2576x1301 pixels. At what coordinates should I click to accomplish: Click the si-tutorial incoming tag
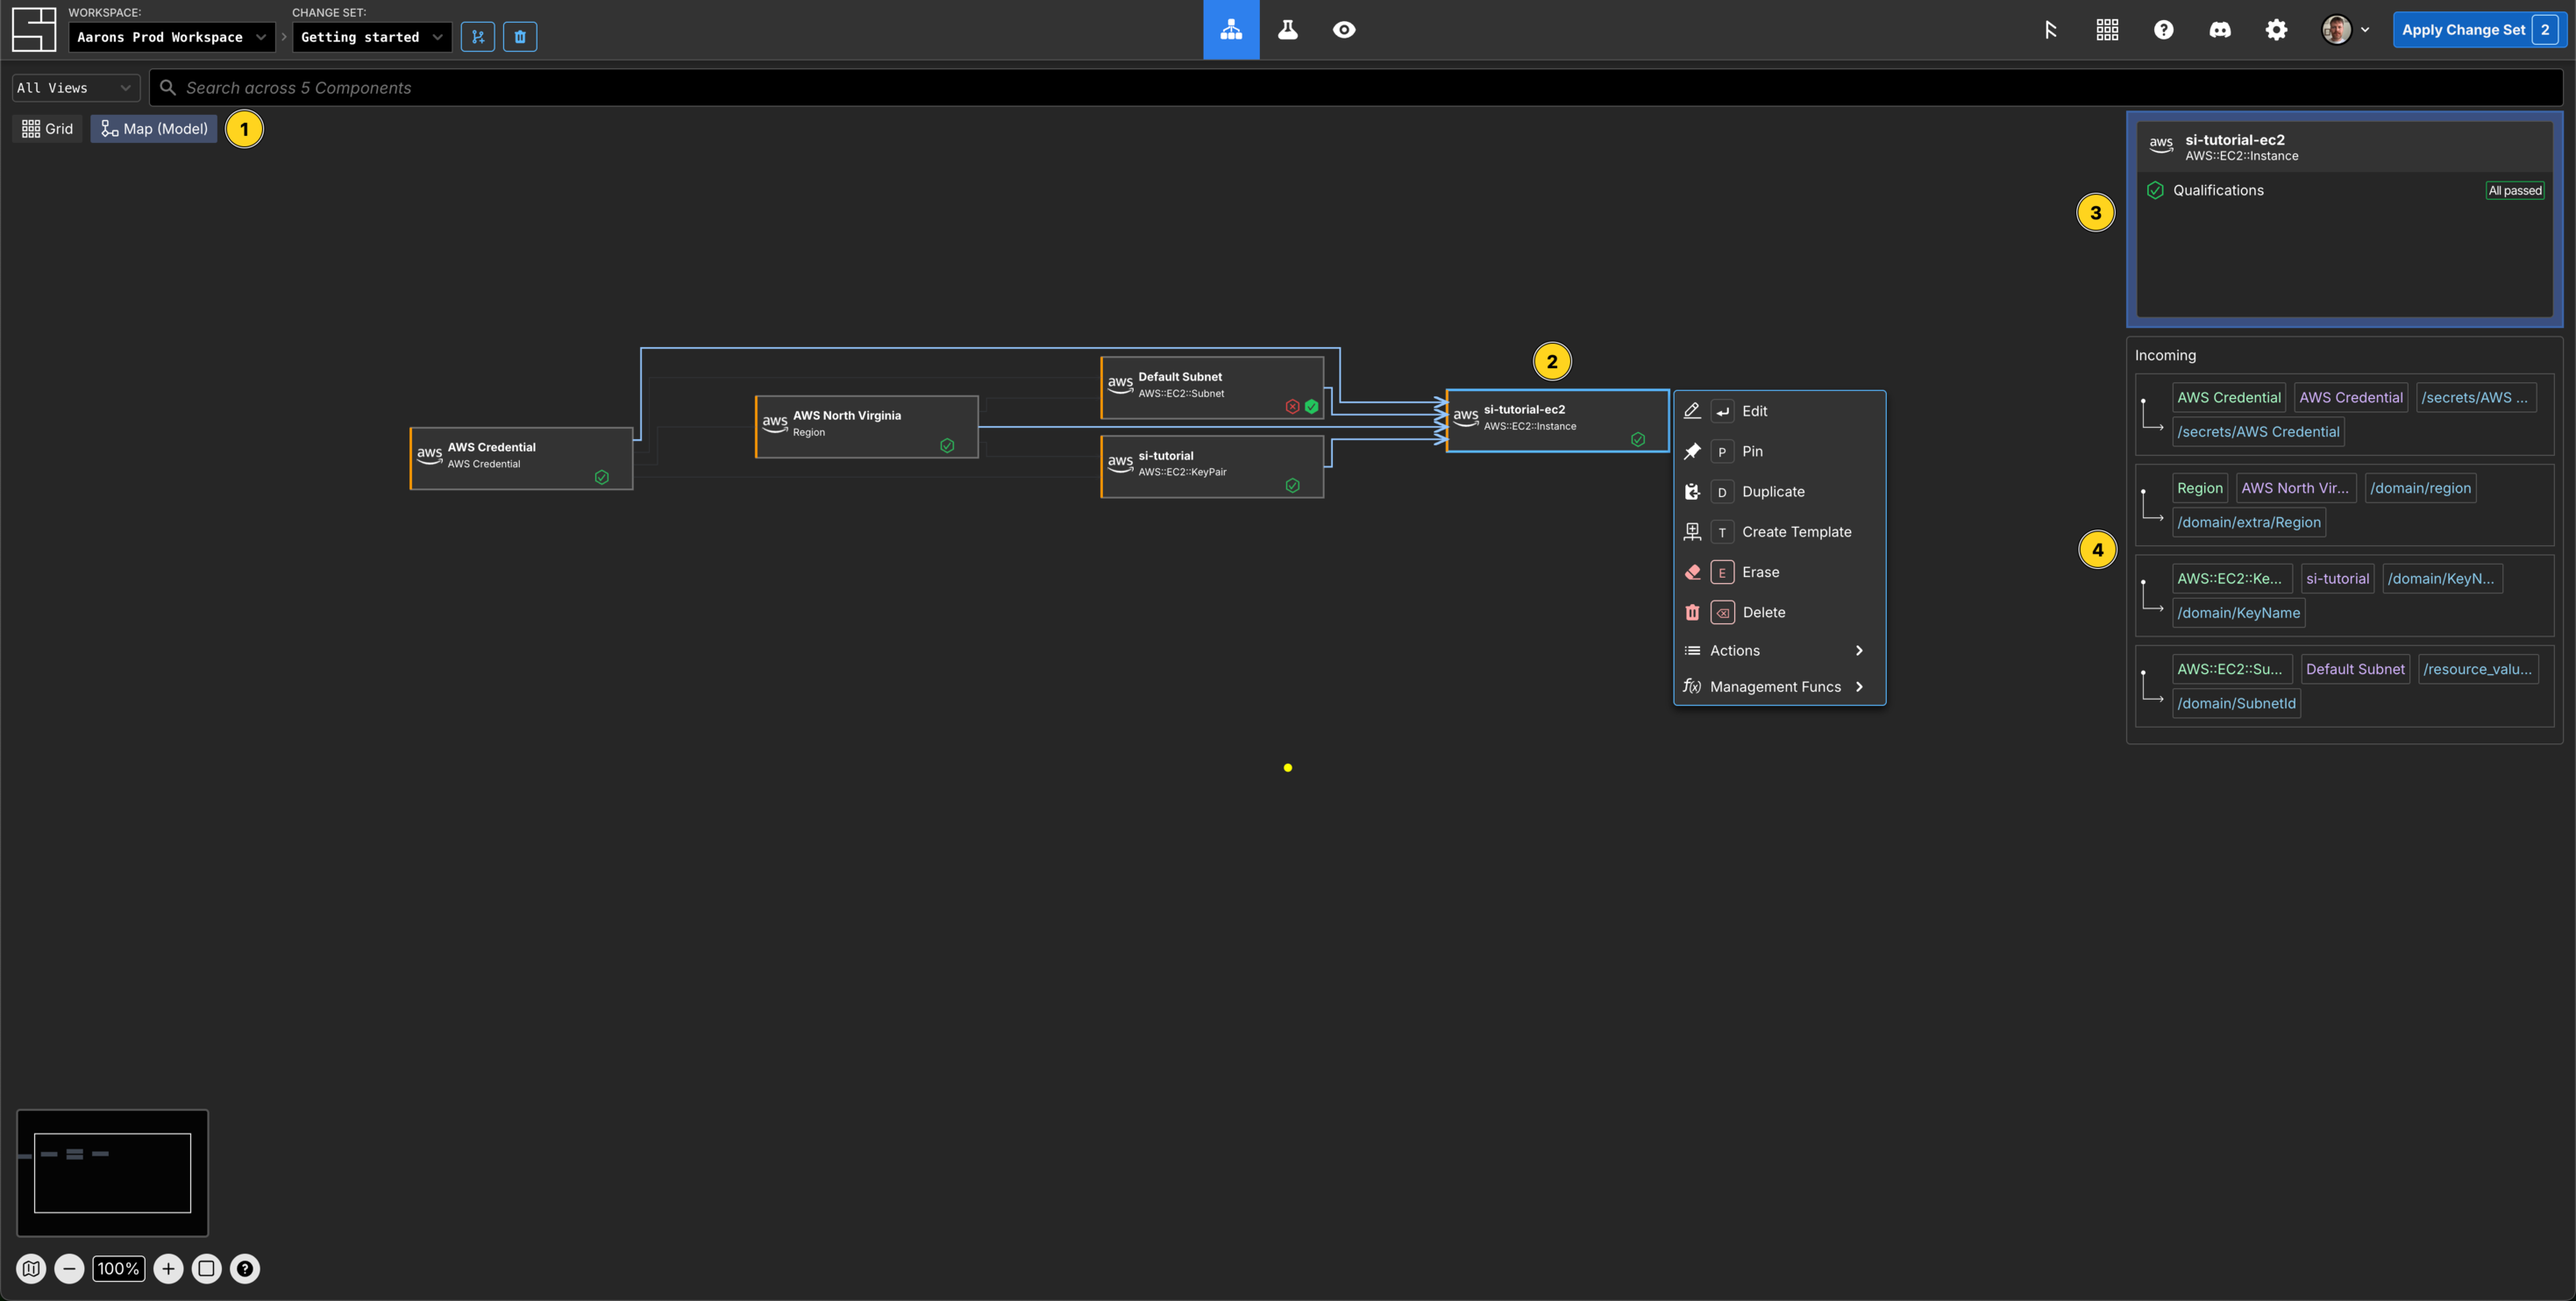[x=2337, y=578]
